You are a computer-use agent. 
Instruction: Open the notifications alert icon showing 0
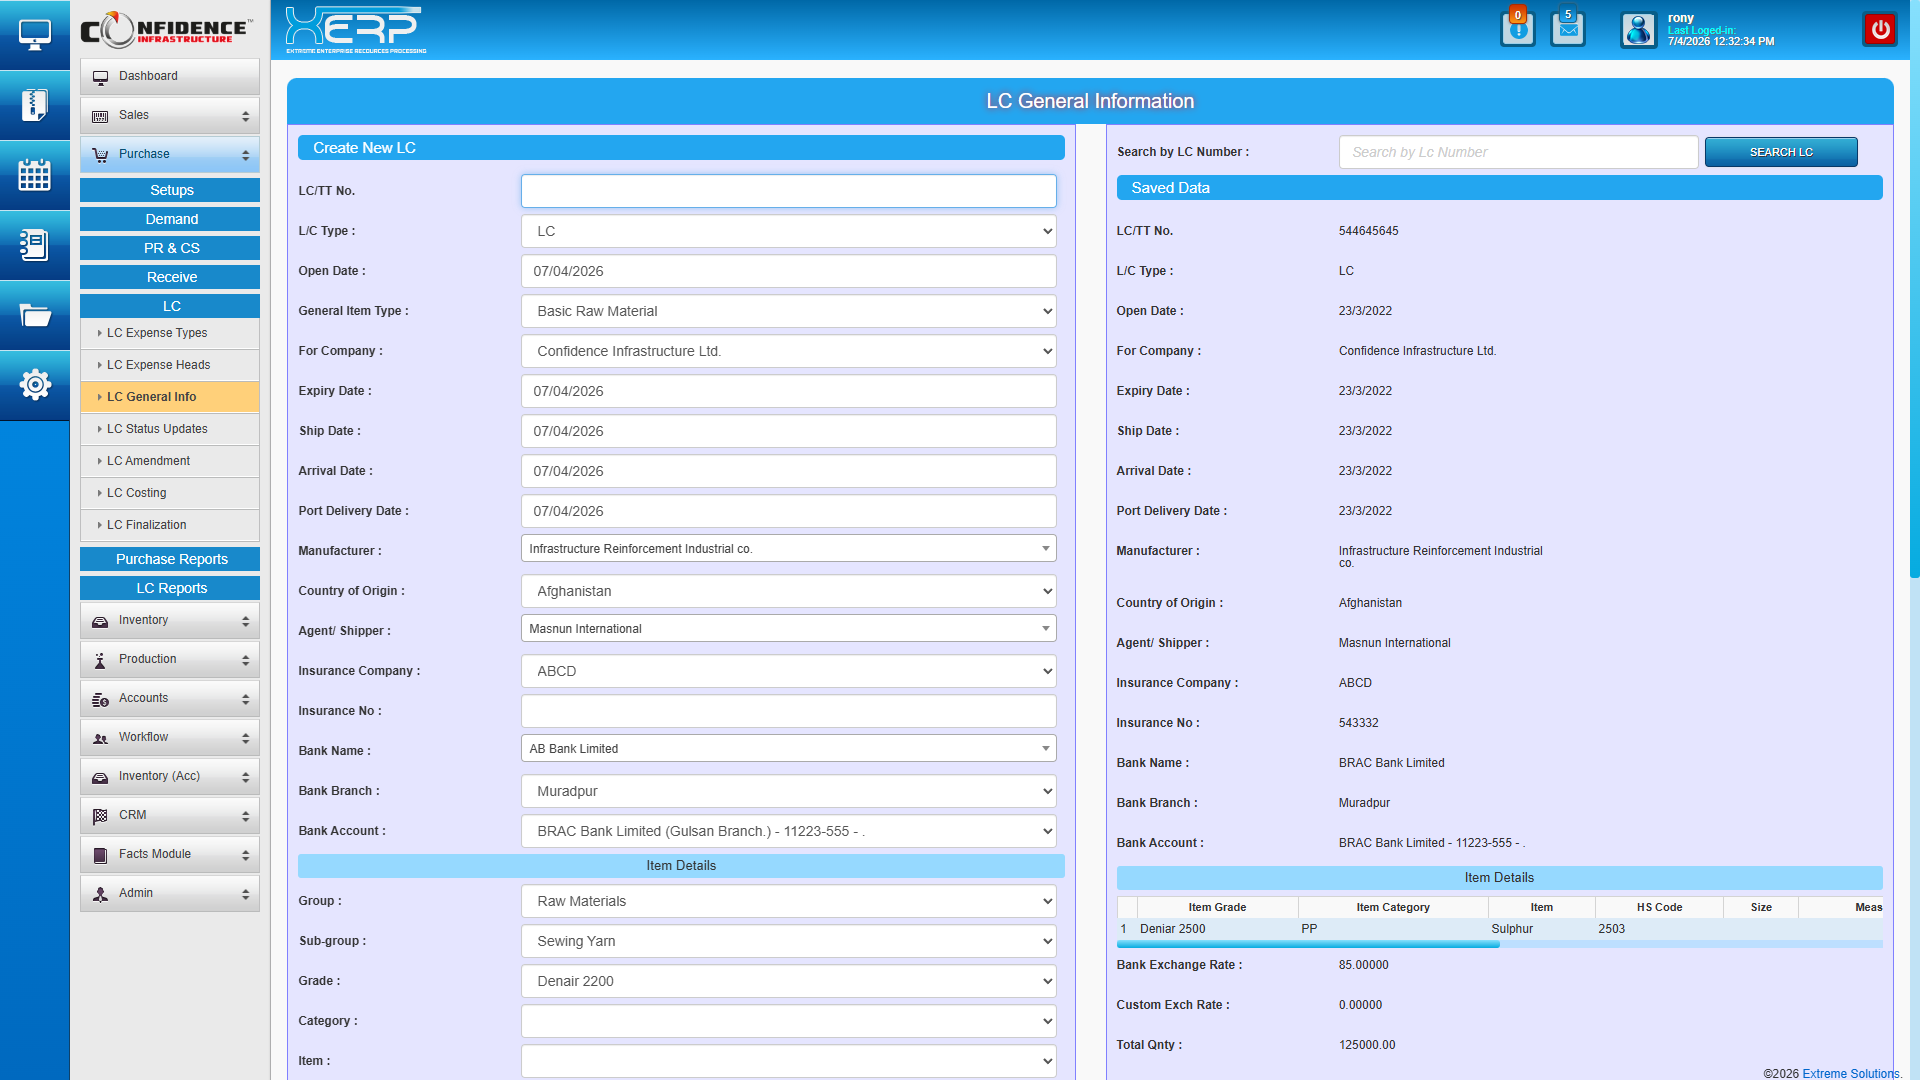point(1518,29)
